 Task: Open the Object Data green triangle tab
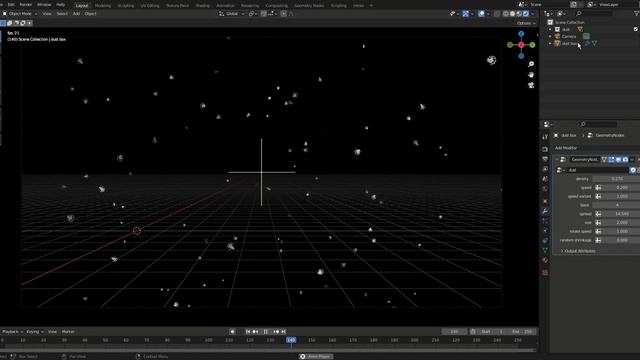(x=545, y=250)
